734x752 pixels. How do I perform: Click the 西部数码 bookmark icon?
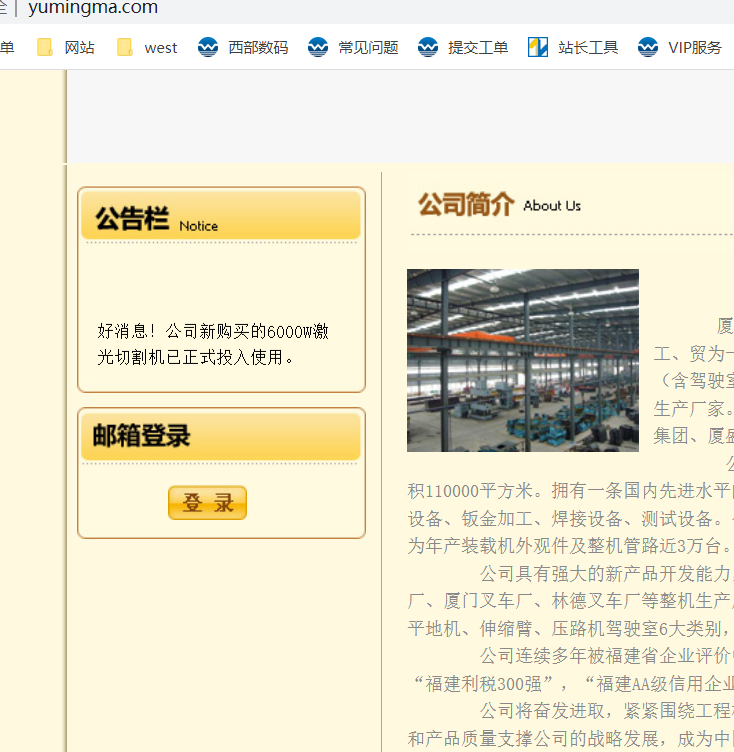(208, 47)
